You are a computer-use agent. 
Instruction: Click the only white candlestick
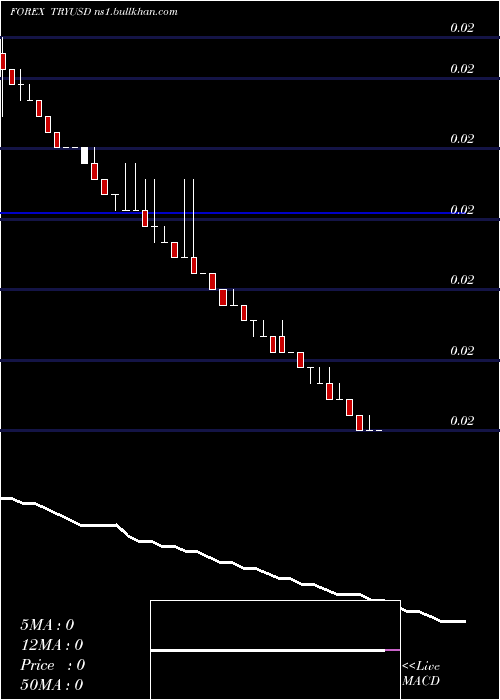tap(84, 155)
